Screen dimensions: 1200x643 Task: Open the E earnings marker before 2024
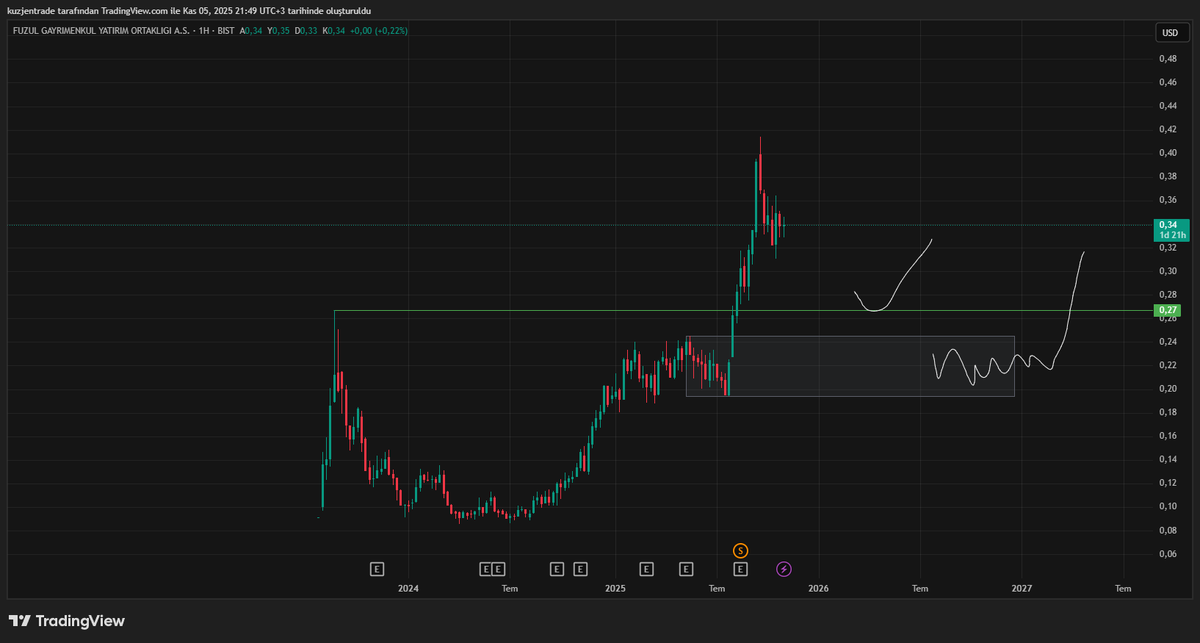pos(377,569)
